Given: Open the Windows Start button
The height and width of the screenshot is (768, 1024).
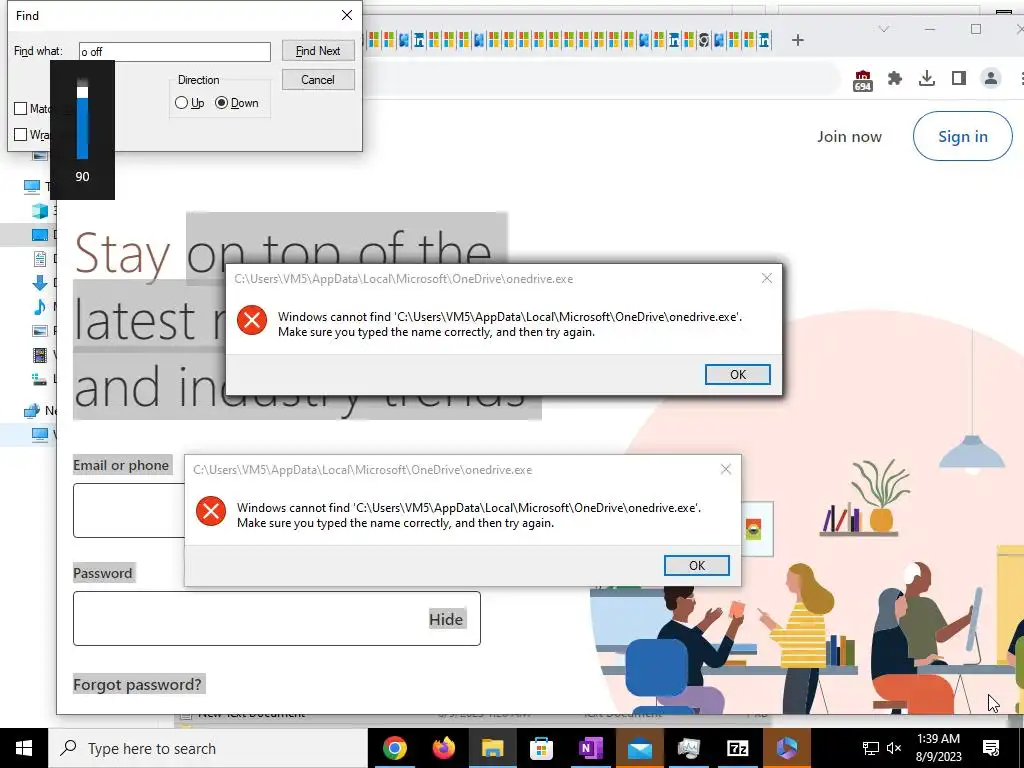Looking at the screenshot, I should pos(24,748).
